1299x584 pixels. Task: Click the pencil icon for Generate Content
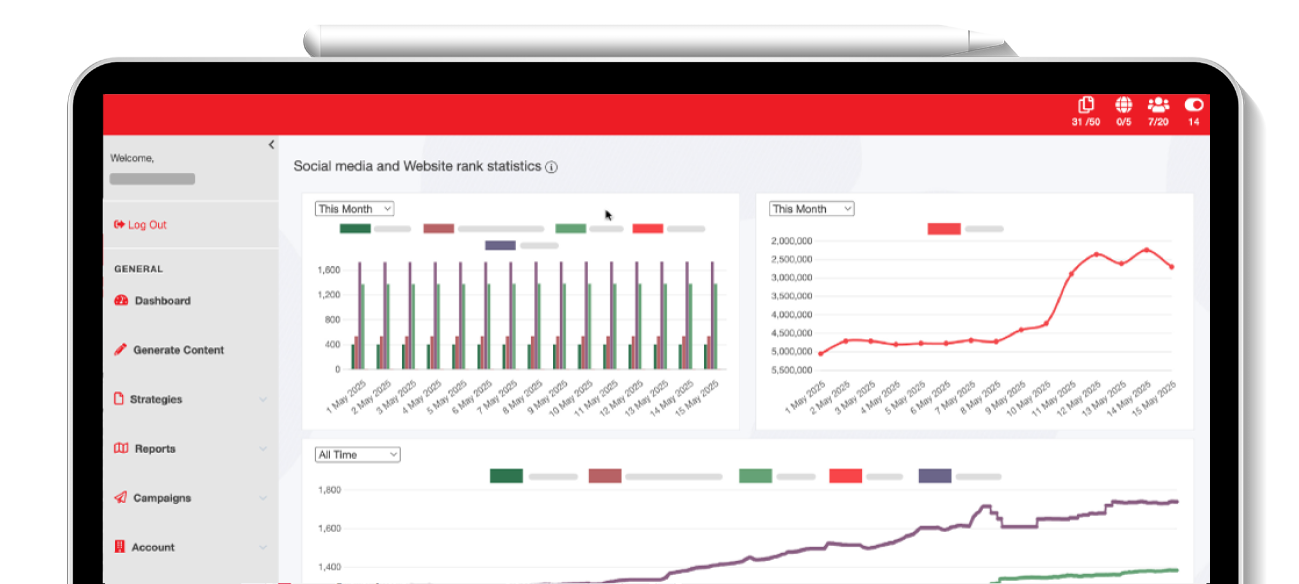(x=121, y=350)
